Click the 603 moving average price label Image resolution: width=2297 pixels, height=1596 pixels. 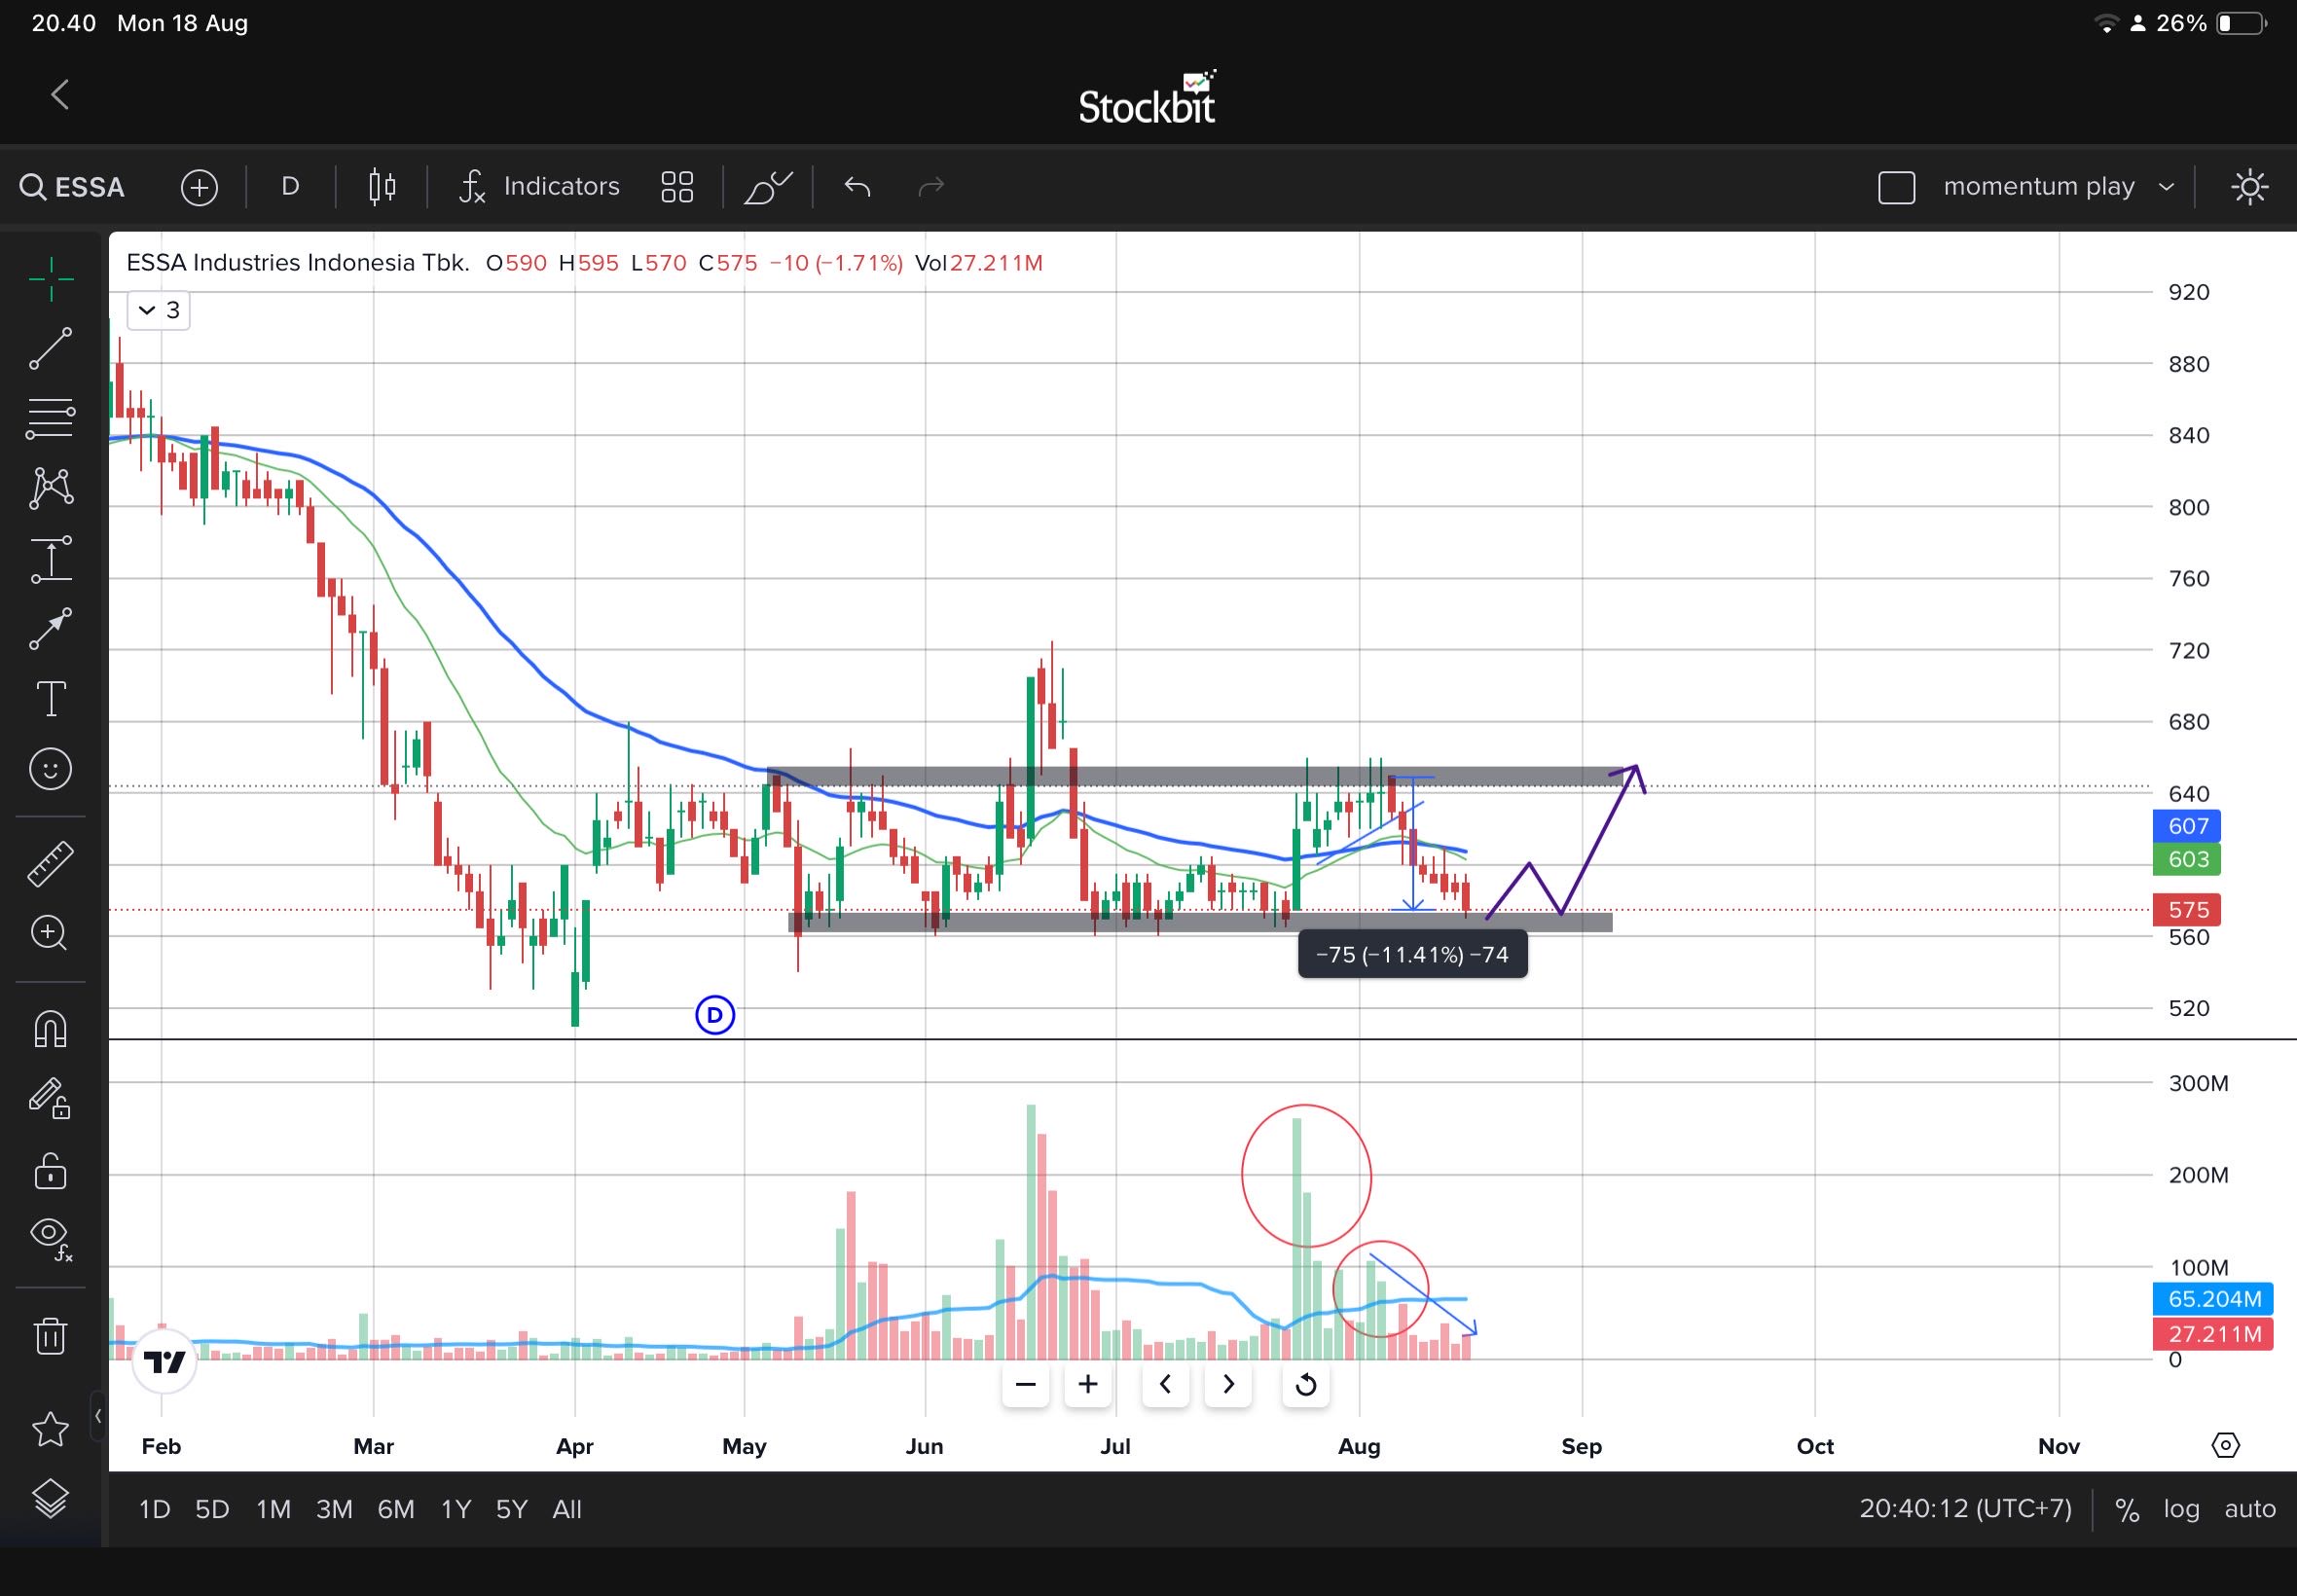pyautogui.click(x=2188, y=859)
